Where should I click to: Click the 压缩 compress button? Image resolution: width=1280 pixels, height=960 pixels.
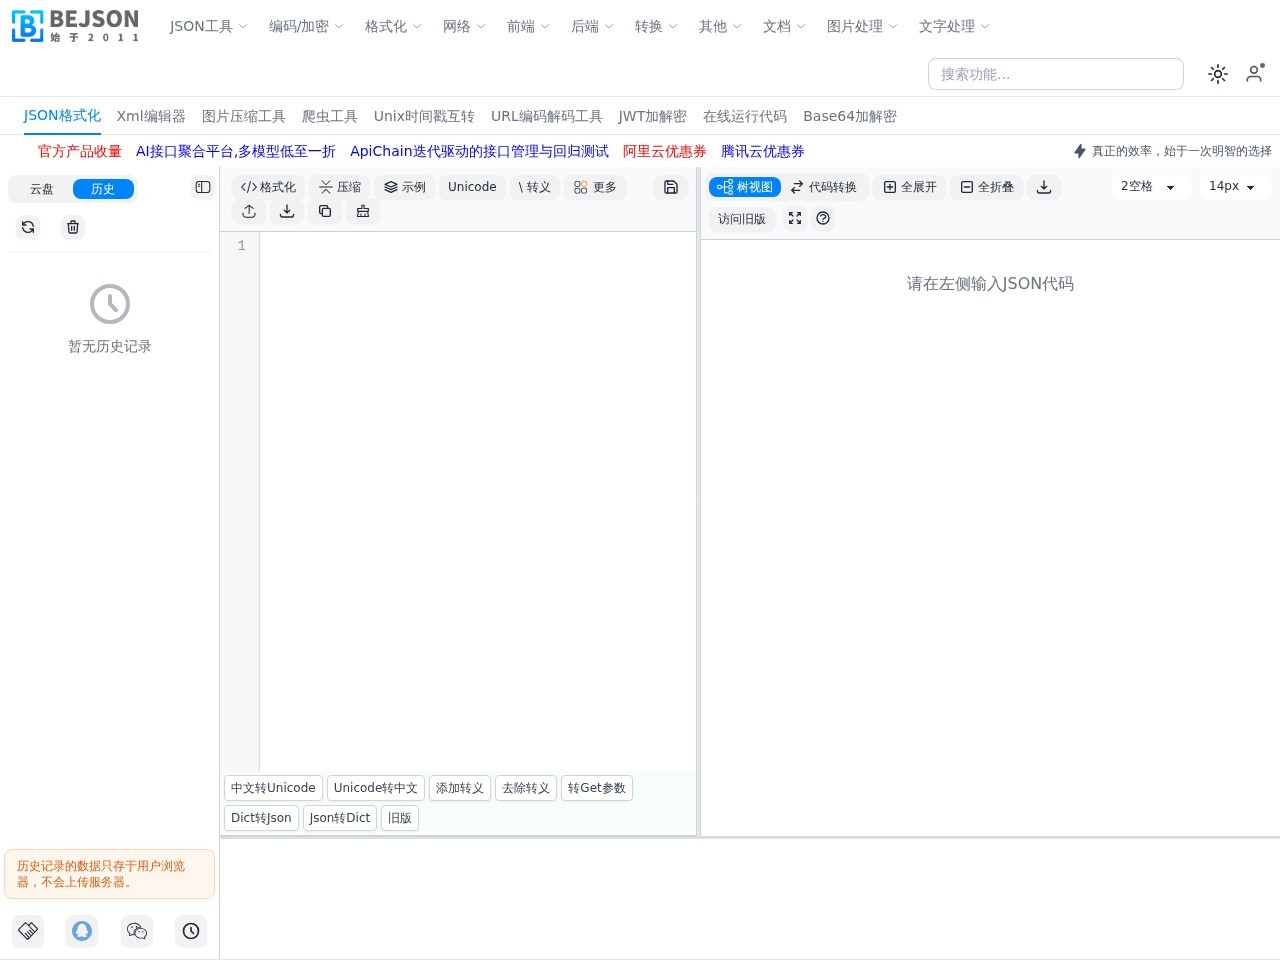point(340,187)
